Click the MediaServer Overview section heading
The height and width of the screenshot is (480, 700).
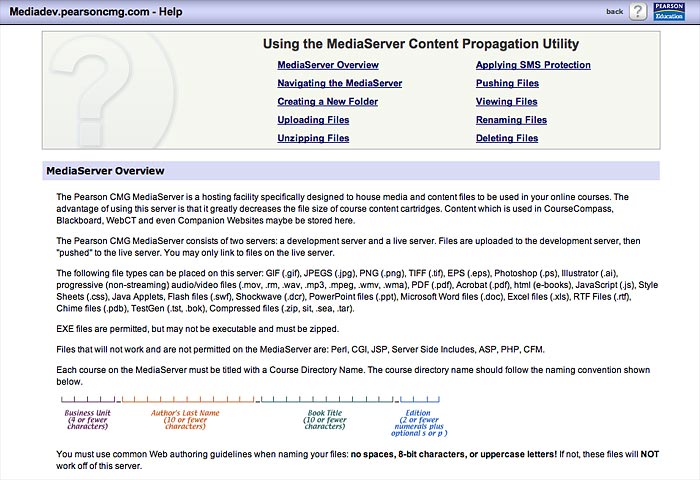tap(105, 171)
